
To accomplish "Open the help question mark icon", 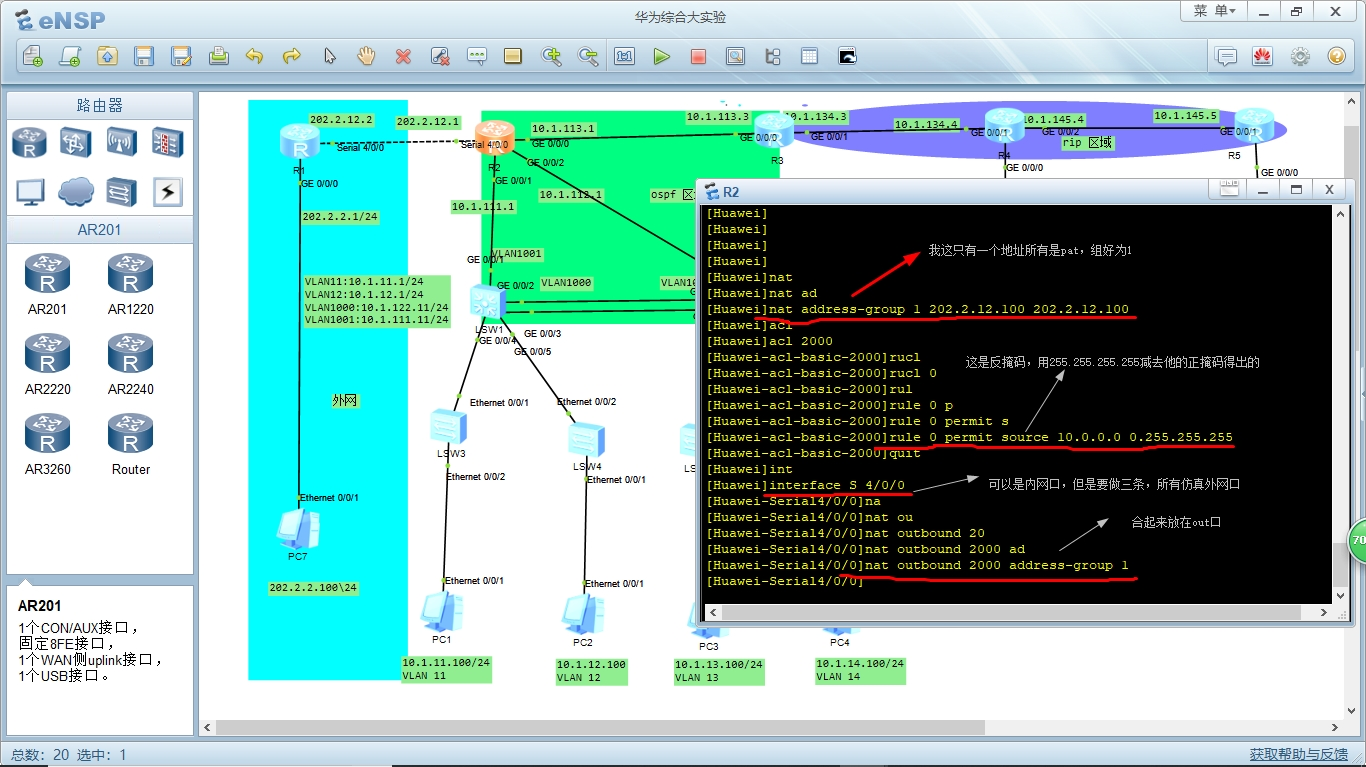I will tap(1337, 56).
